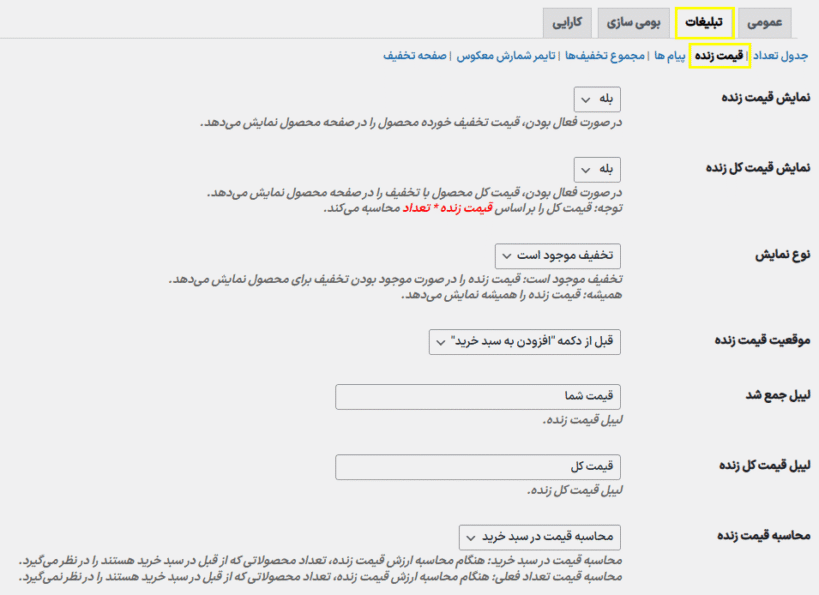The image size is (819, 595).
Task: Click the لیبل جمع شد text field
Action: tap(478, 397)
